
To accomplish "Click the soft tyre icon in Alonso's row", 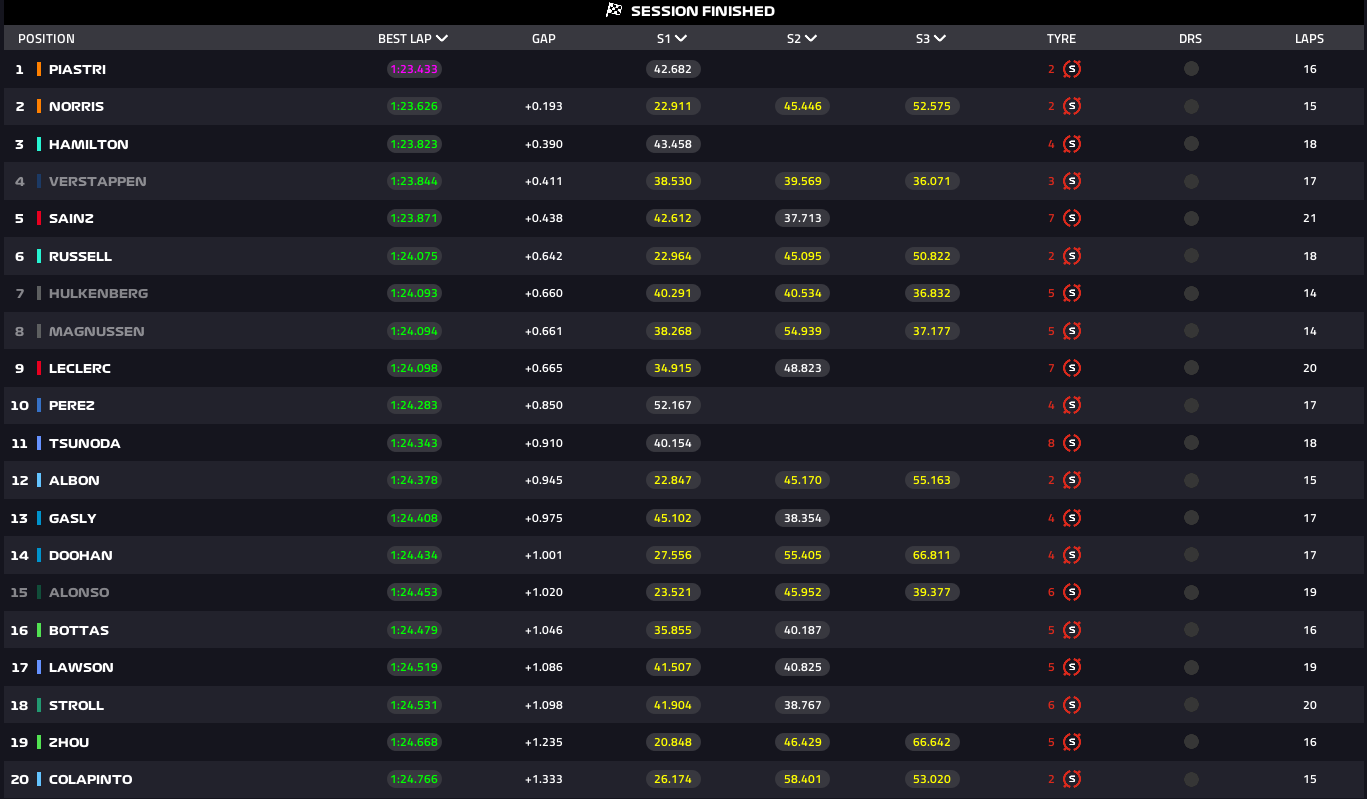I will 1072,592.
